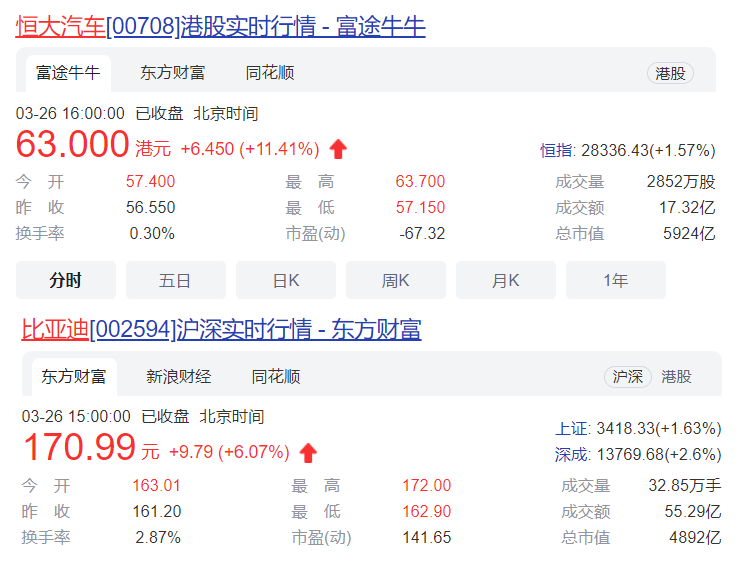Select 富途牛牛 tab in 恒大汽车 card
Image resolution: width=740 pixels, height=561 pixels.
68,73
